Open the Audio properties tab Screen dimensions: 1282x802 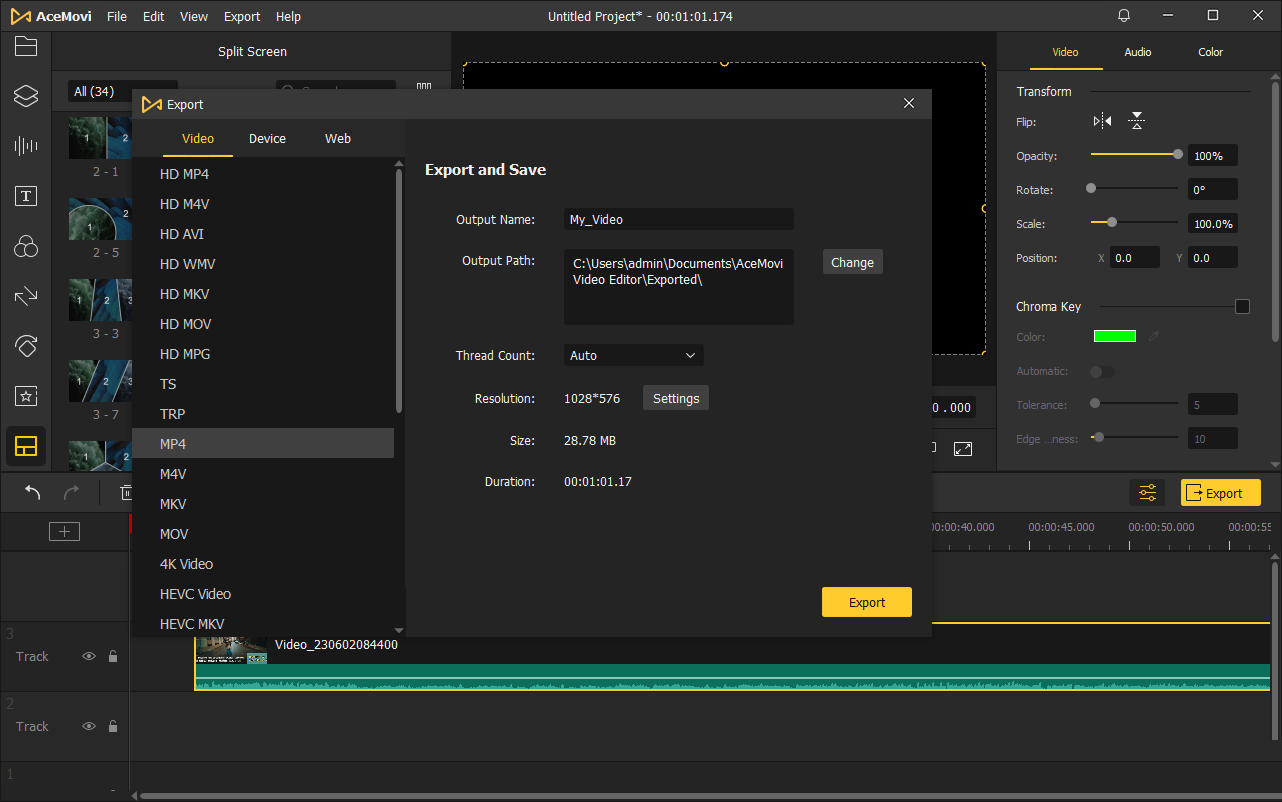(x=1138, y=52)
